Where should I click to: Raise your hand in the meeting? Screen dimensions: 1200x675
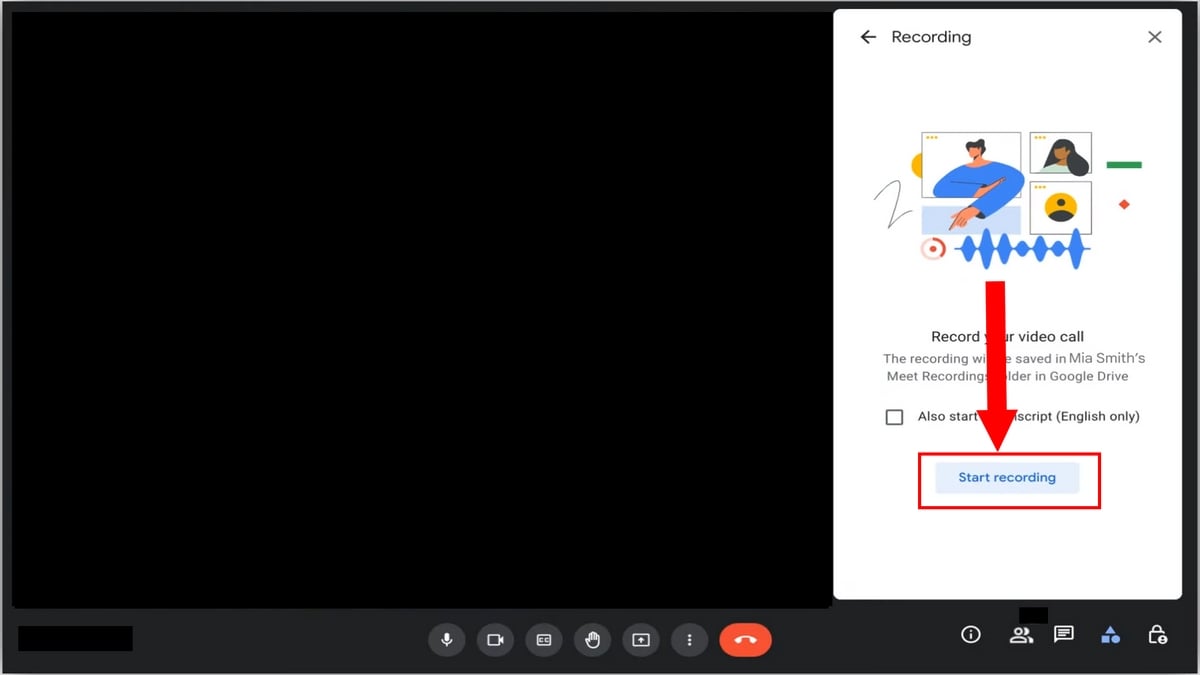pos(592,640)
